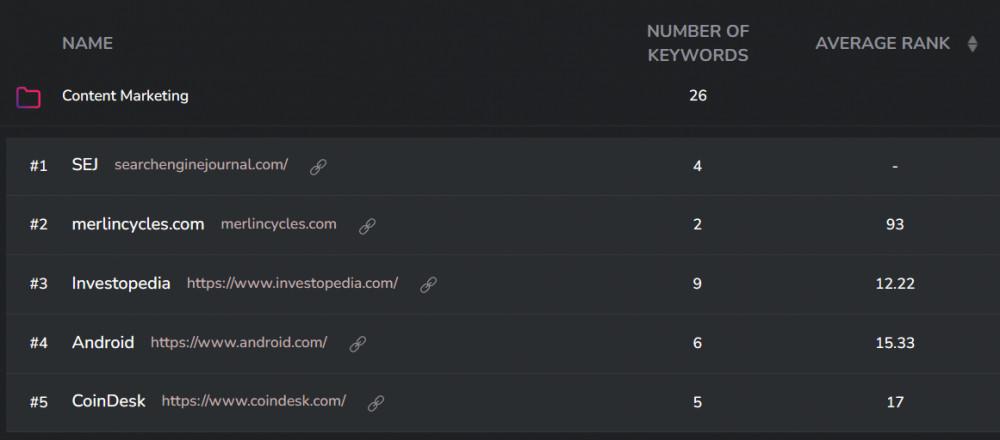Image resolution: width=1000 pixels, height=440 pixels.
Task: Open the CoinDesk name
Action: click(108, 402)
